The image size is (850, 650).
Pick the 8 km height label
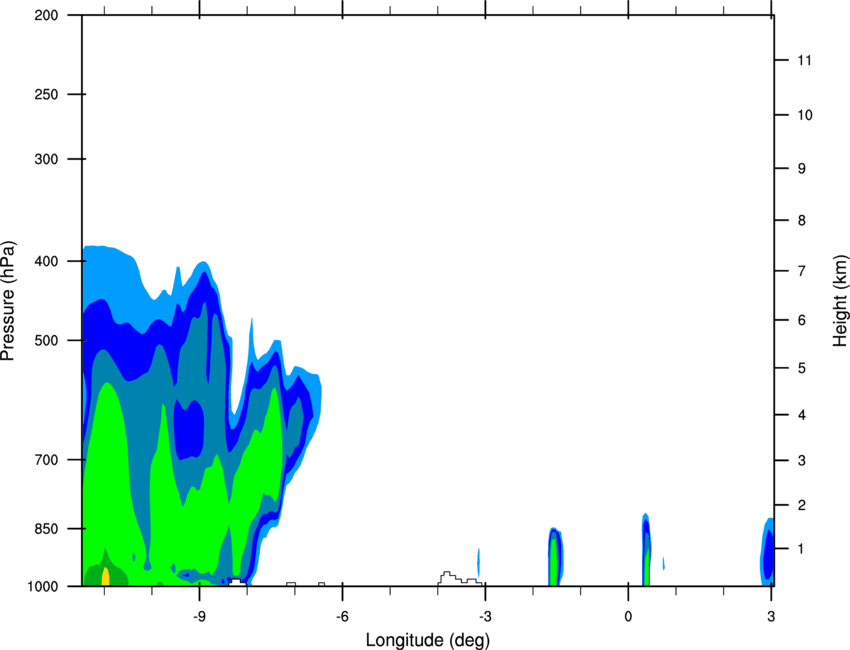click(802, 220)
